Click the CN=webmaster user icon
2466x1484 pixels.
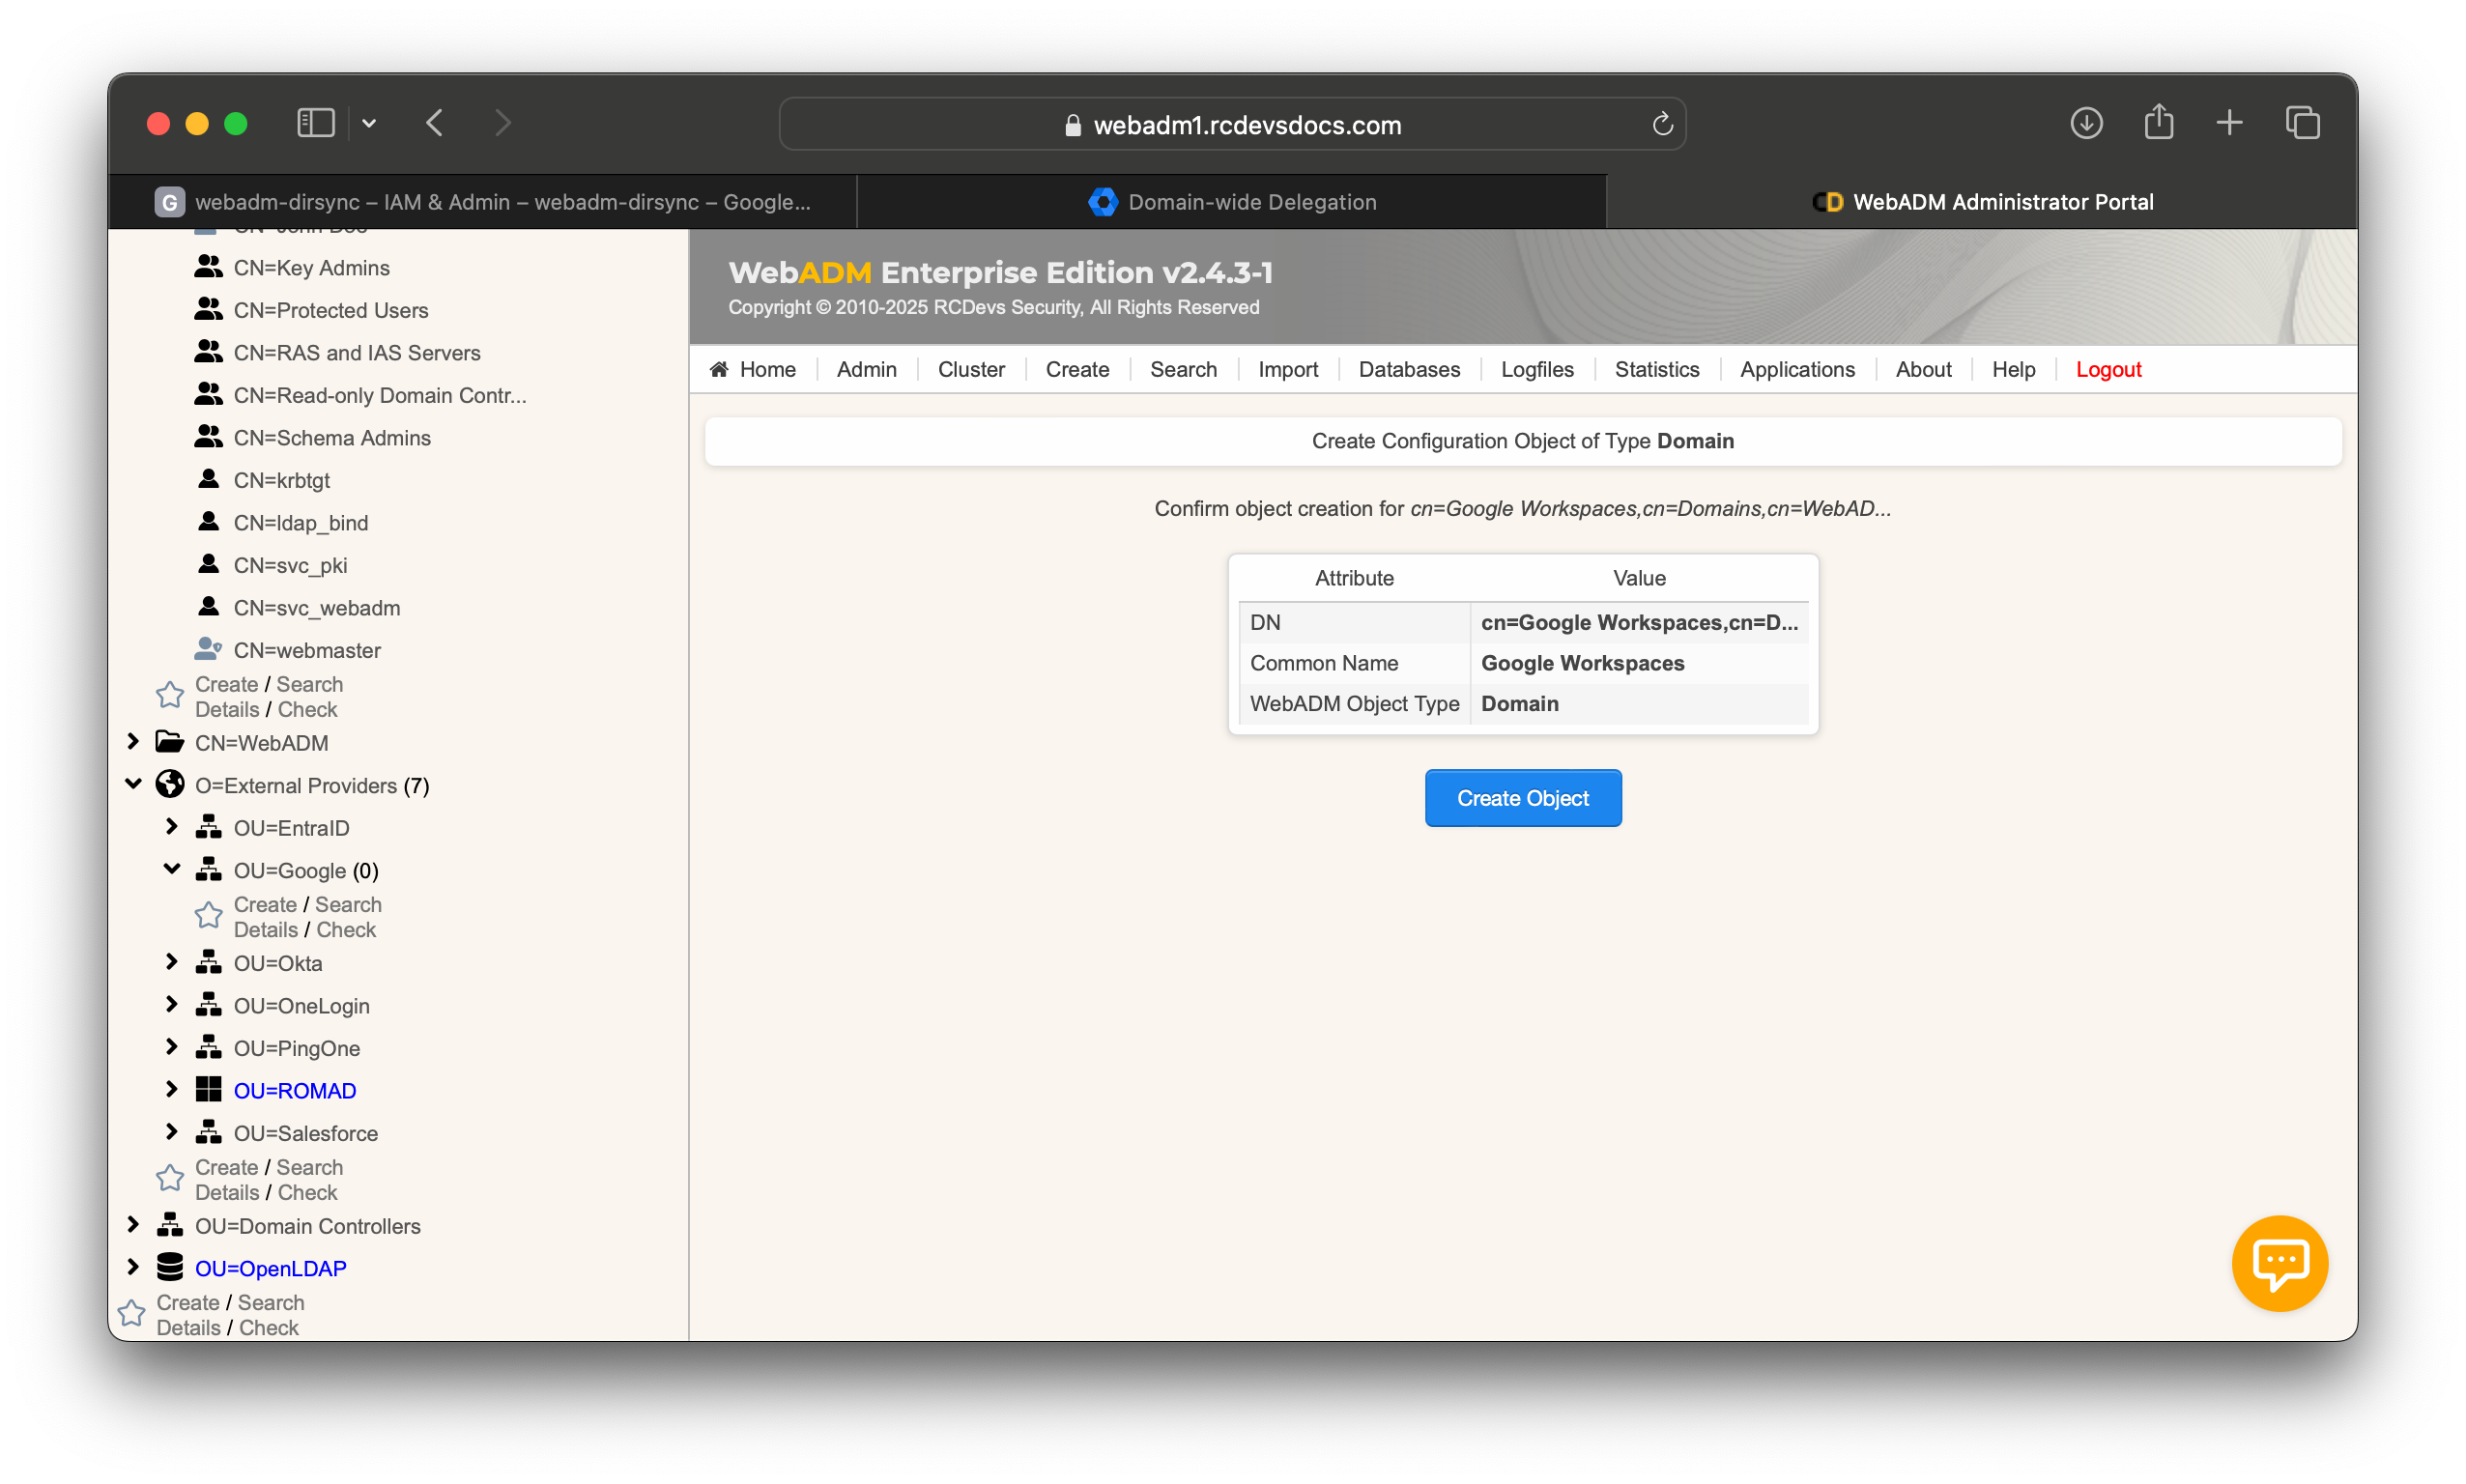208,649
